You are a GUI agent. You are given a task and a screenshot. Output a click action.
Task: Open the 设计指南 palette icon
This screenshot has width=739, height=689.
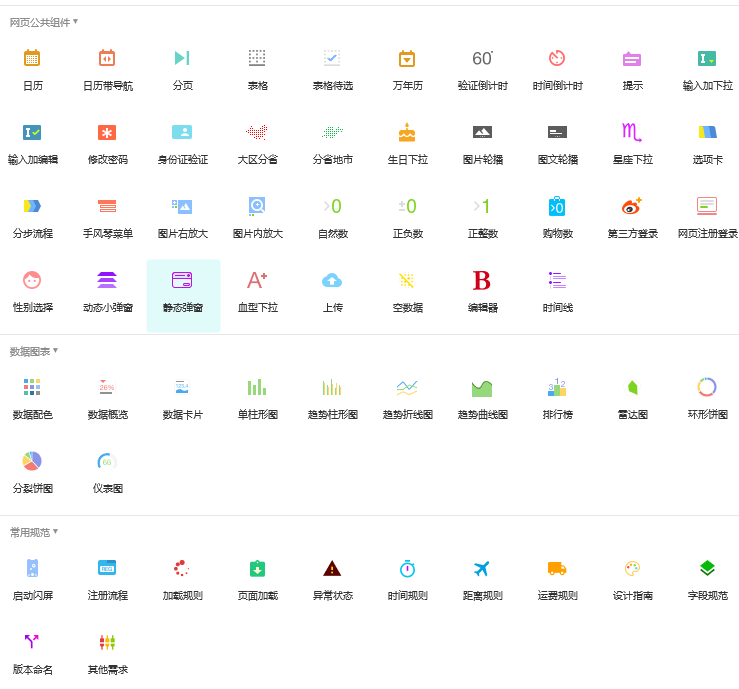pyautogui.click(x=632, y=568)
